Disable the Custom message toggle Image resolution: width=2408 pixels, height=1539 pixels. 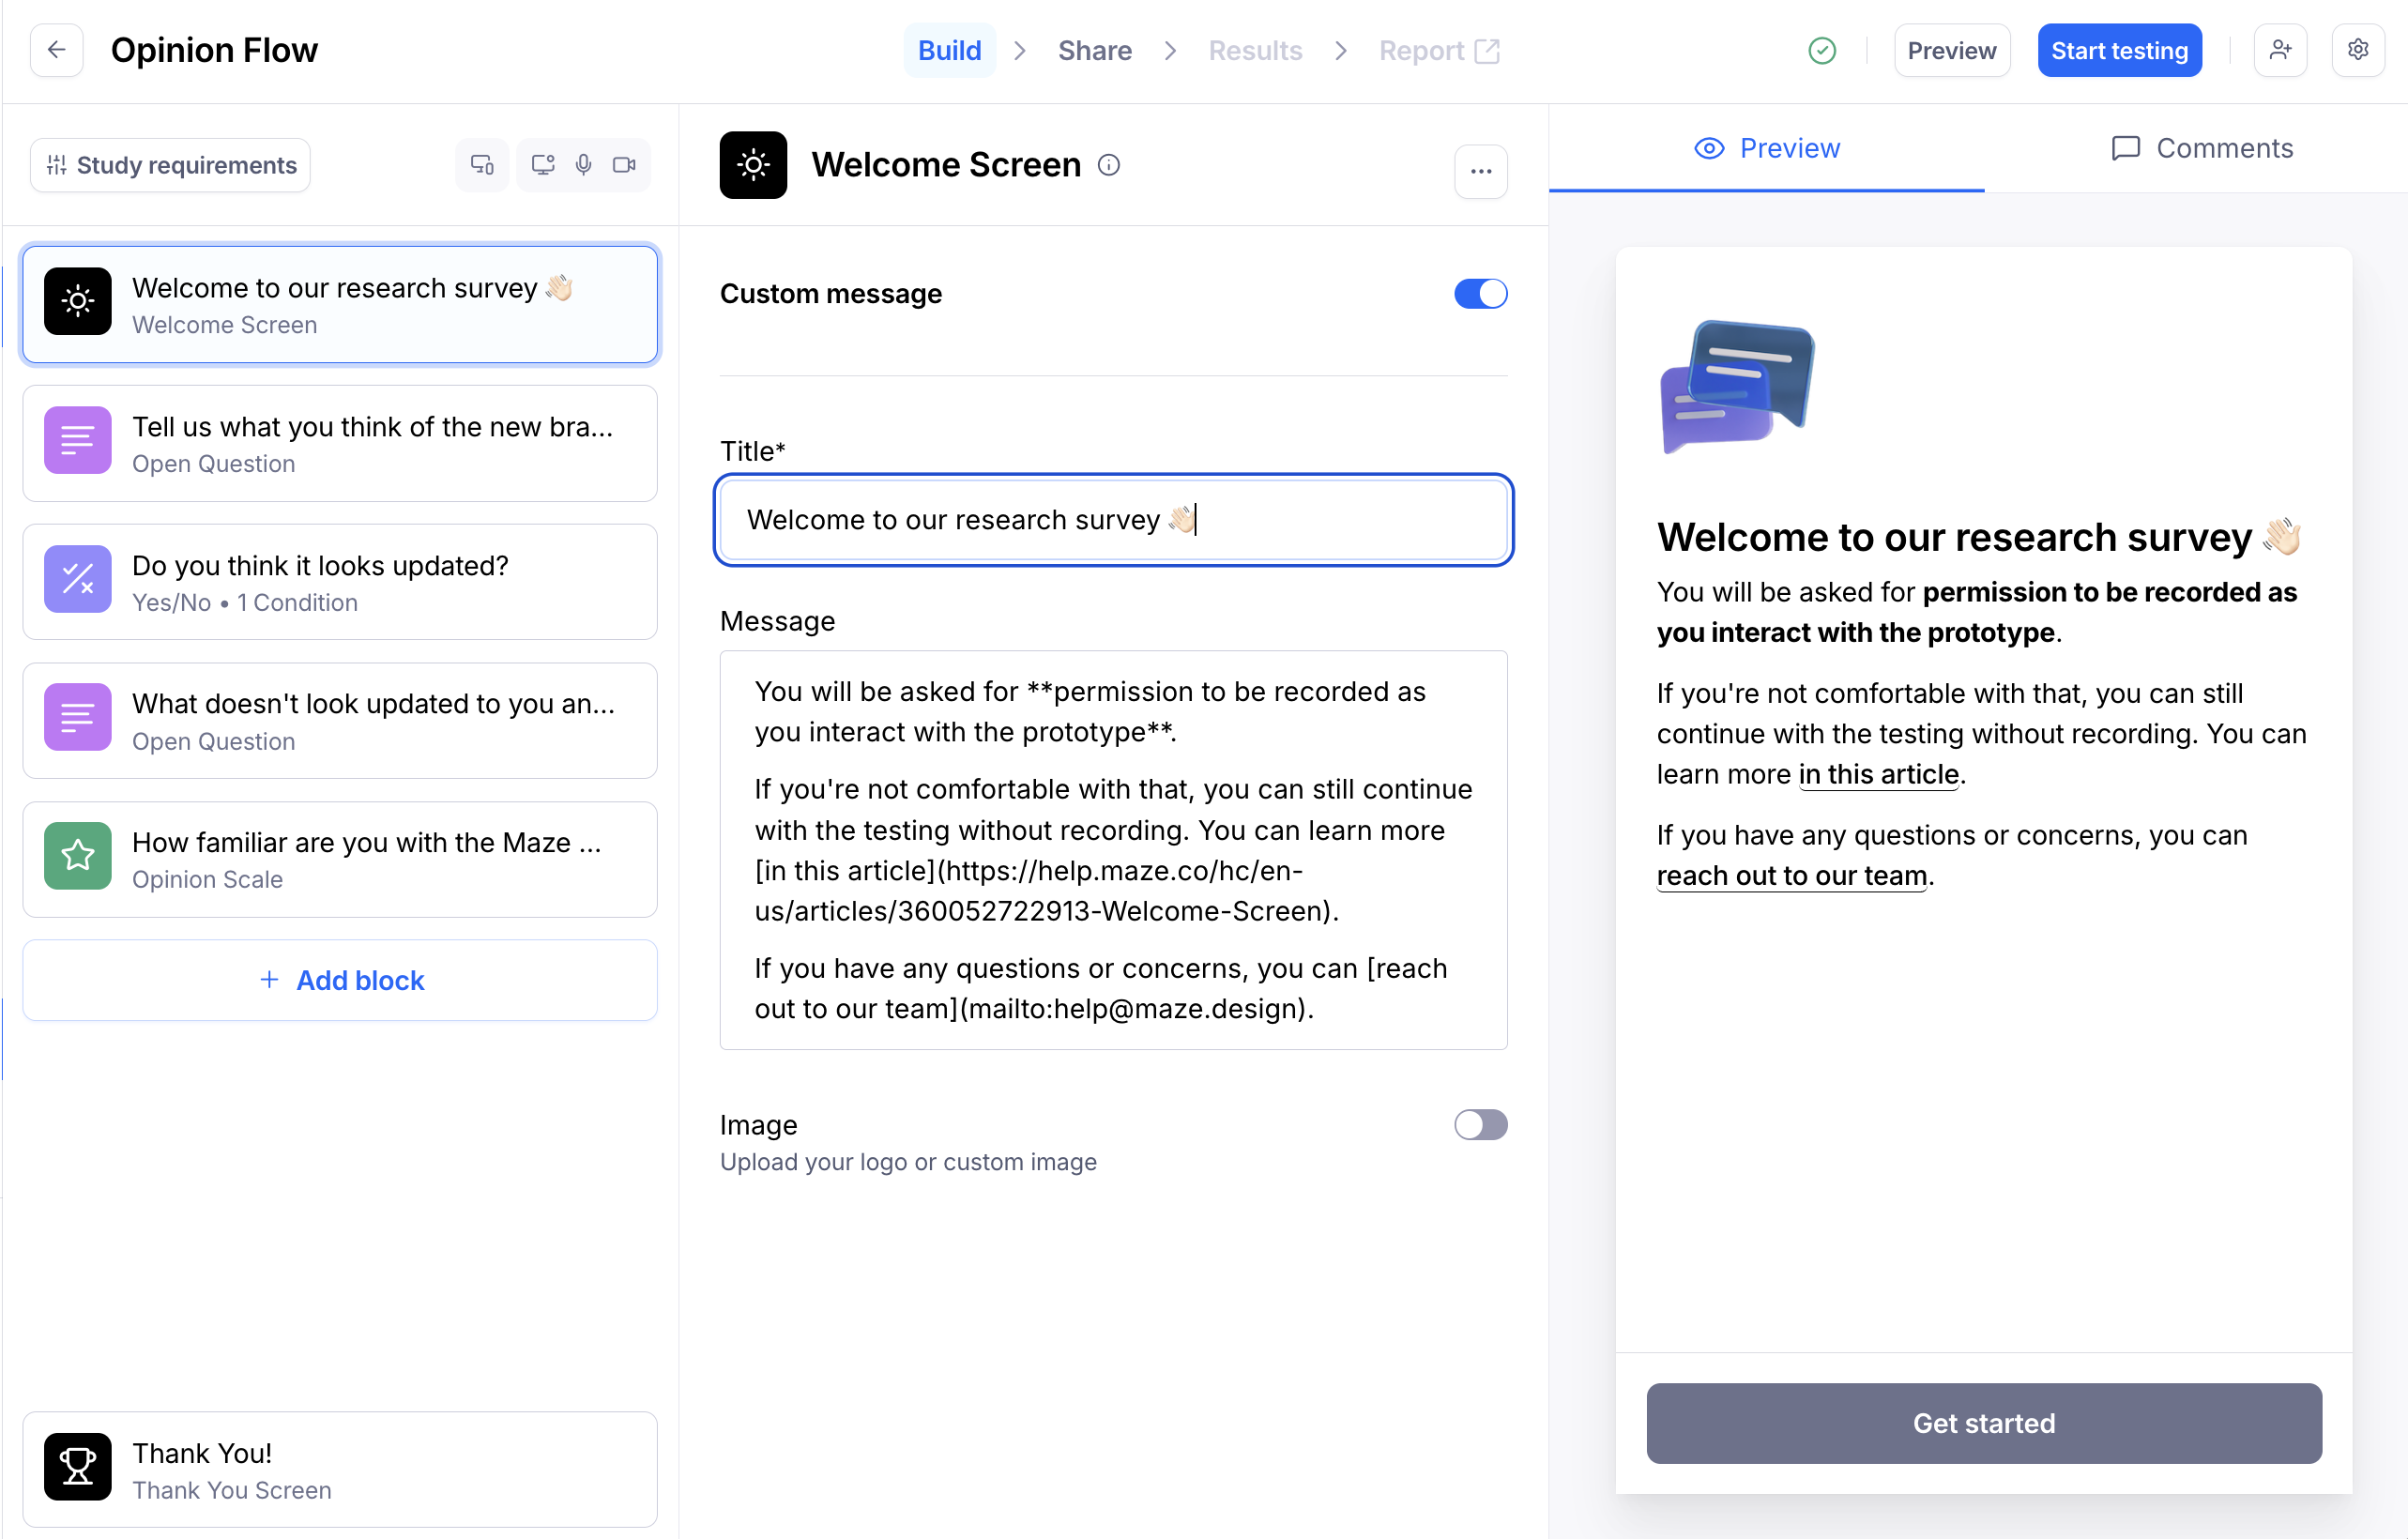[x=1480, y=294]
